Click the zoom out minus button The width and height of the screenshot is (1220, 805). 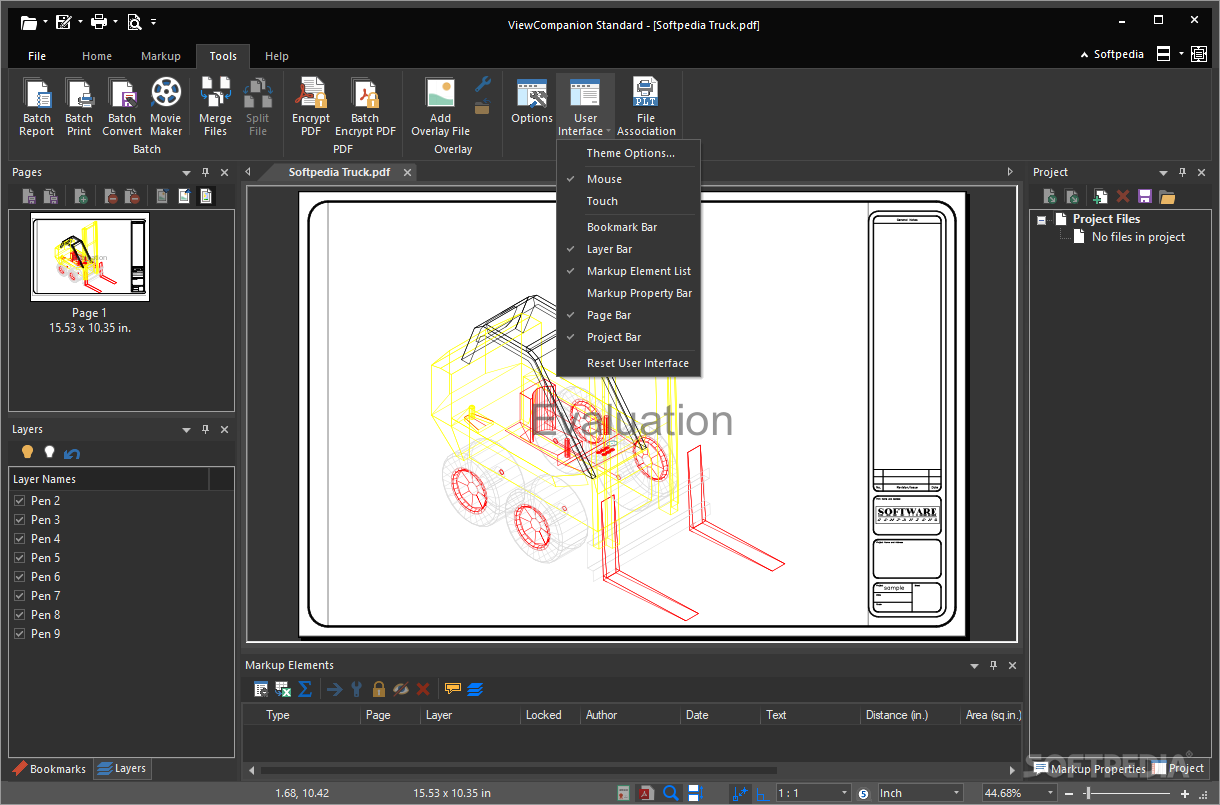click(x=1070, y=793)
